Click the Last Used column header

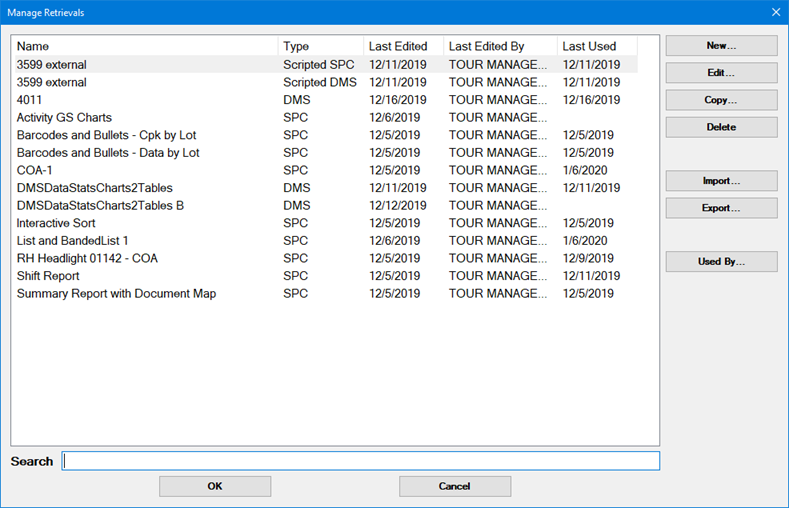click(x=596, y=46)
